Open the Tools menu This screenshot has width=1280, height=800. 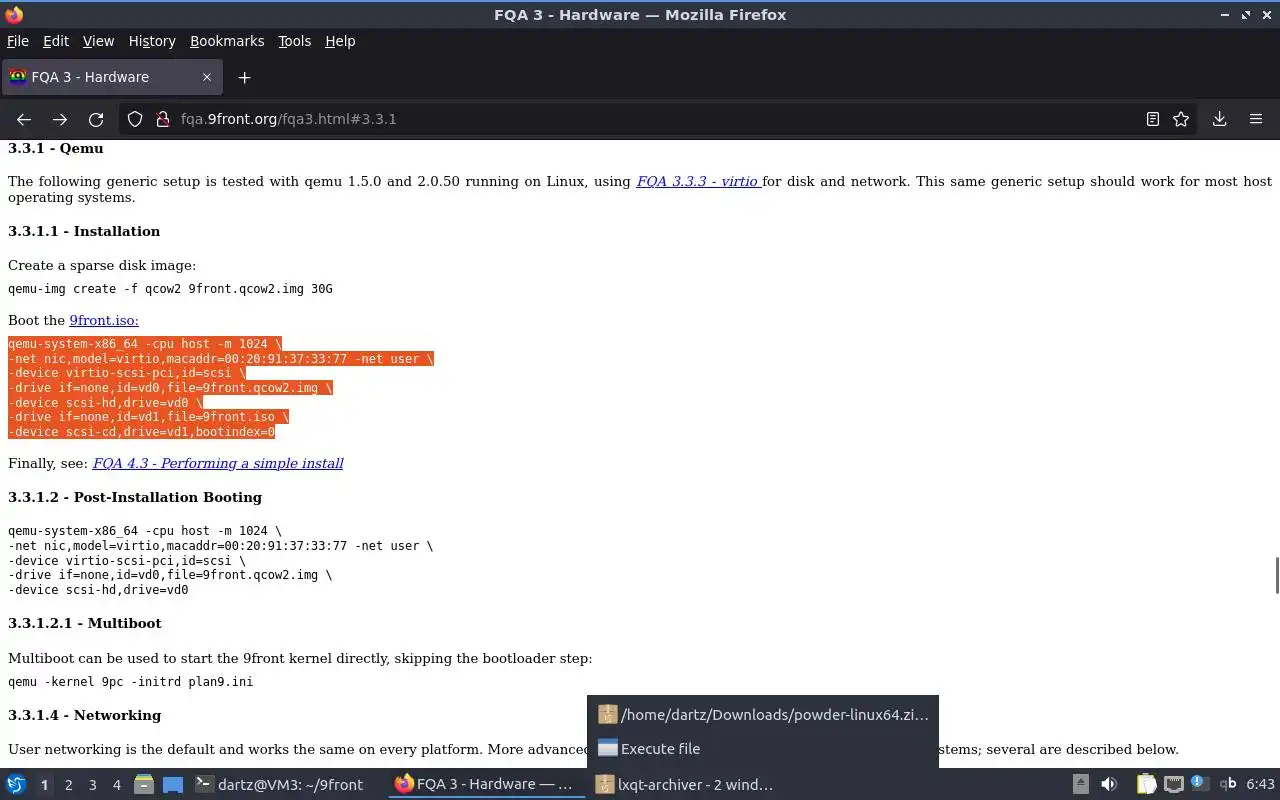pos(294,41)
